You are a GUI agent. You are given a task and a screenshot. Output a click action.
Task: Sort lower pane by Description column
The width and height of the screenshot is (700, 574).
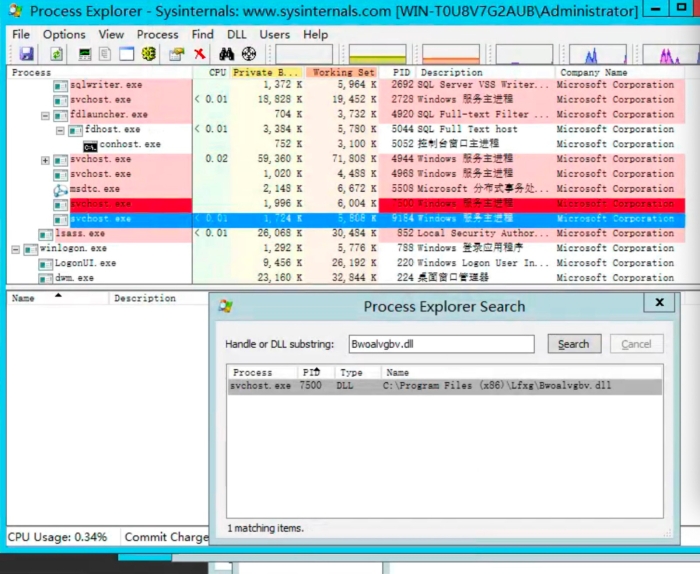point(158,298)
